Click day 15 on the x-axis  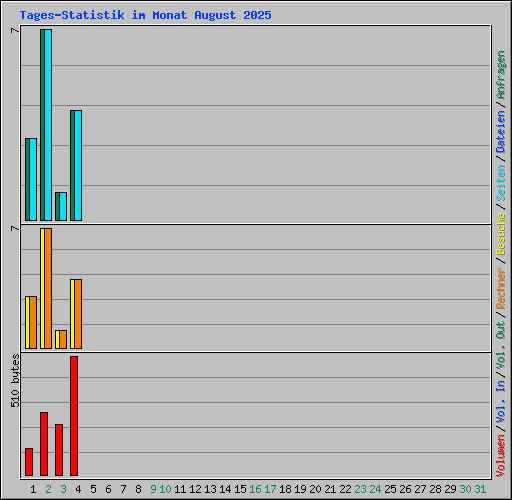pos(240,489)
